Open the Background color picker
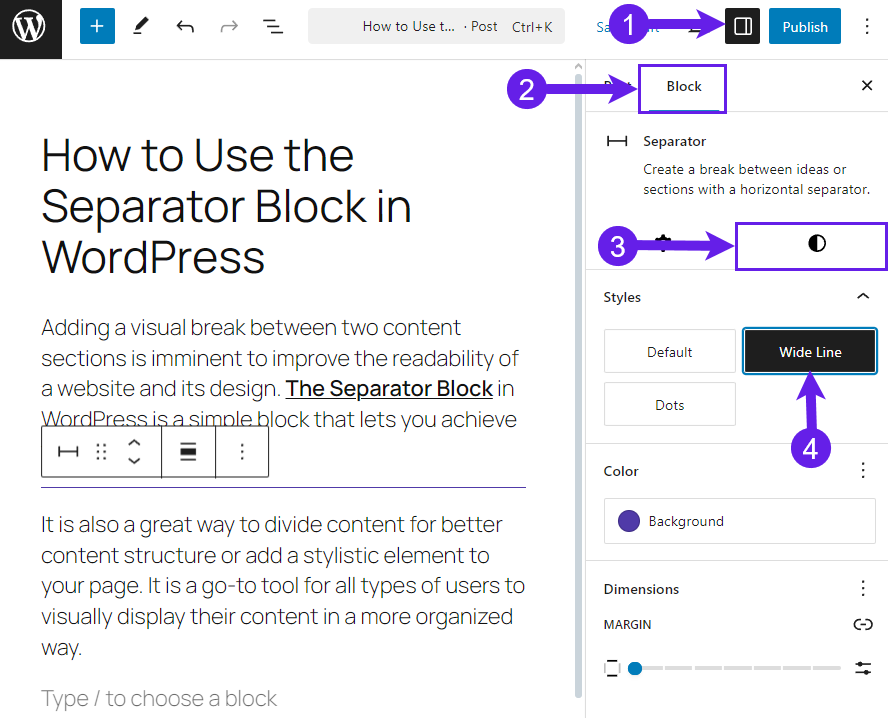This screenshot has height=718, width=888. [x=740, y=521]
